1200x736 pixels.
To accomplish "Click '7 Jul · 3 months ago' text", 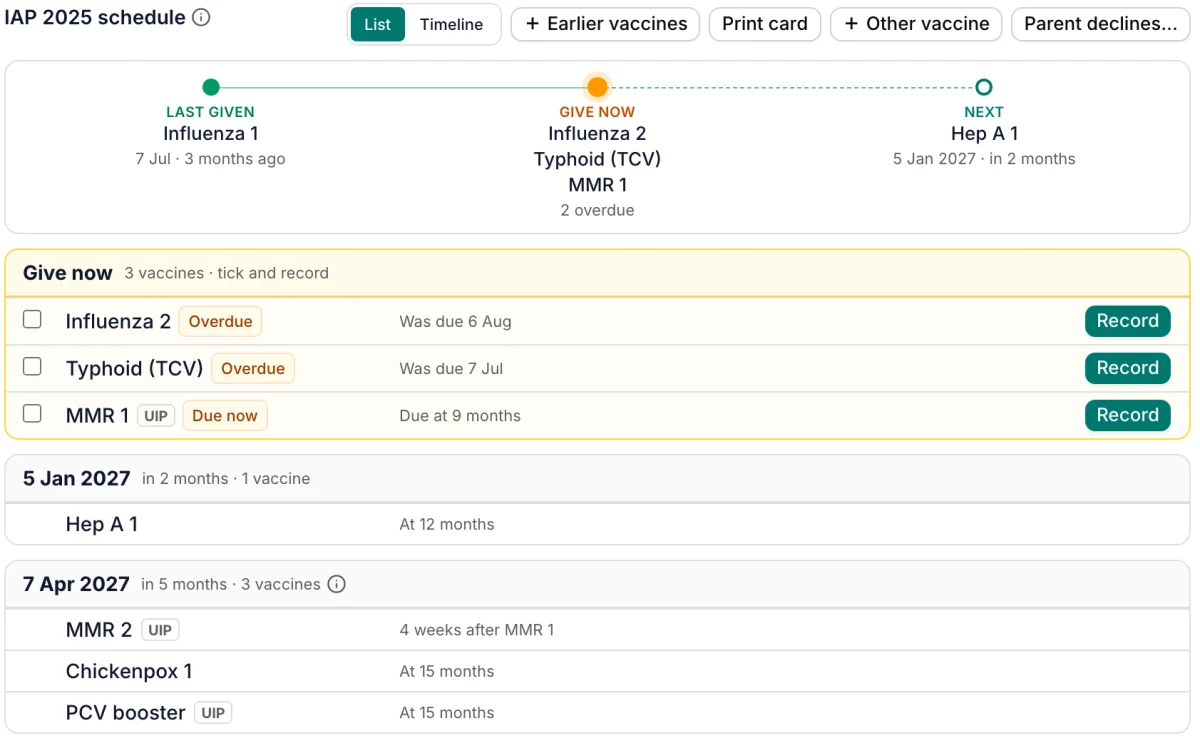I will tap(211, 159).
